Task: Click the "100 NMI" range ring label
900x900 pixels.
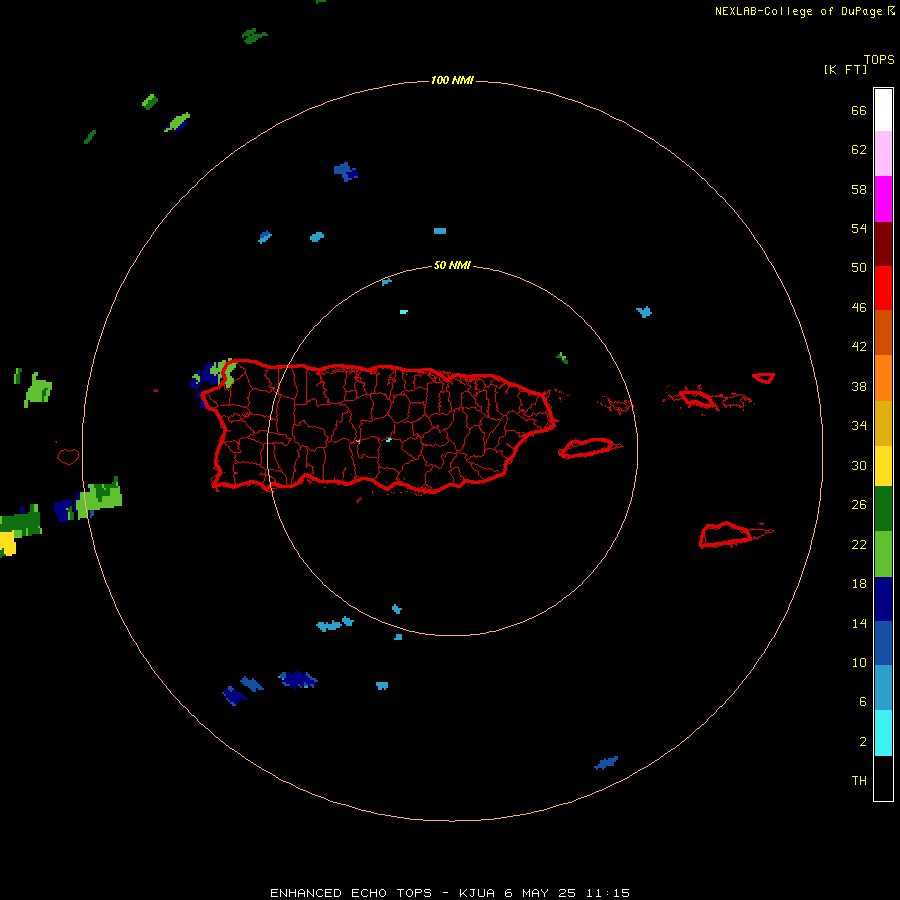Action: 452,80
